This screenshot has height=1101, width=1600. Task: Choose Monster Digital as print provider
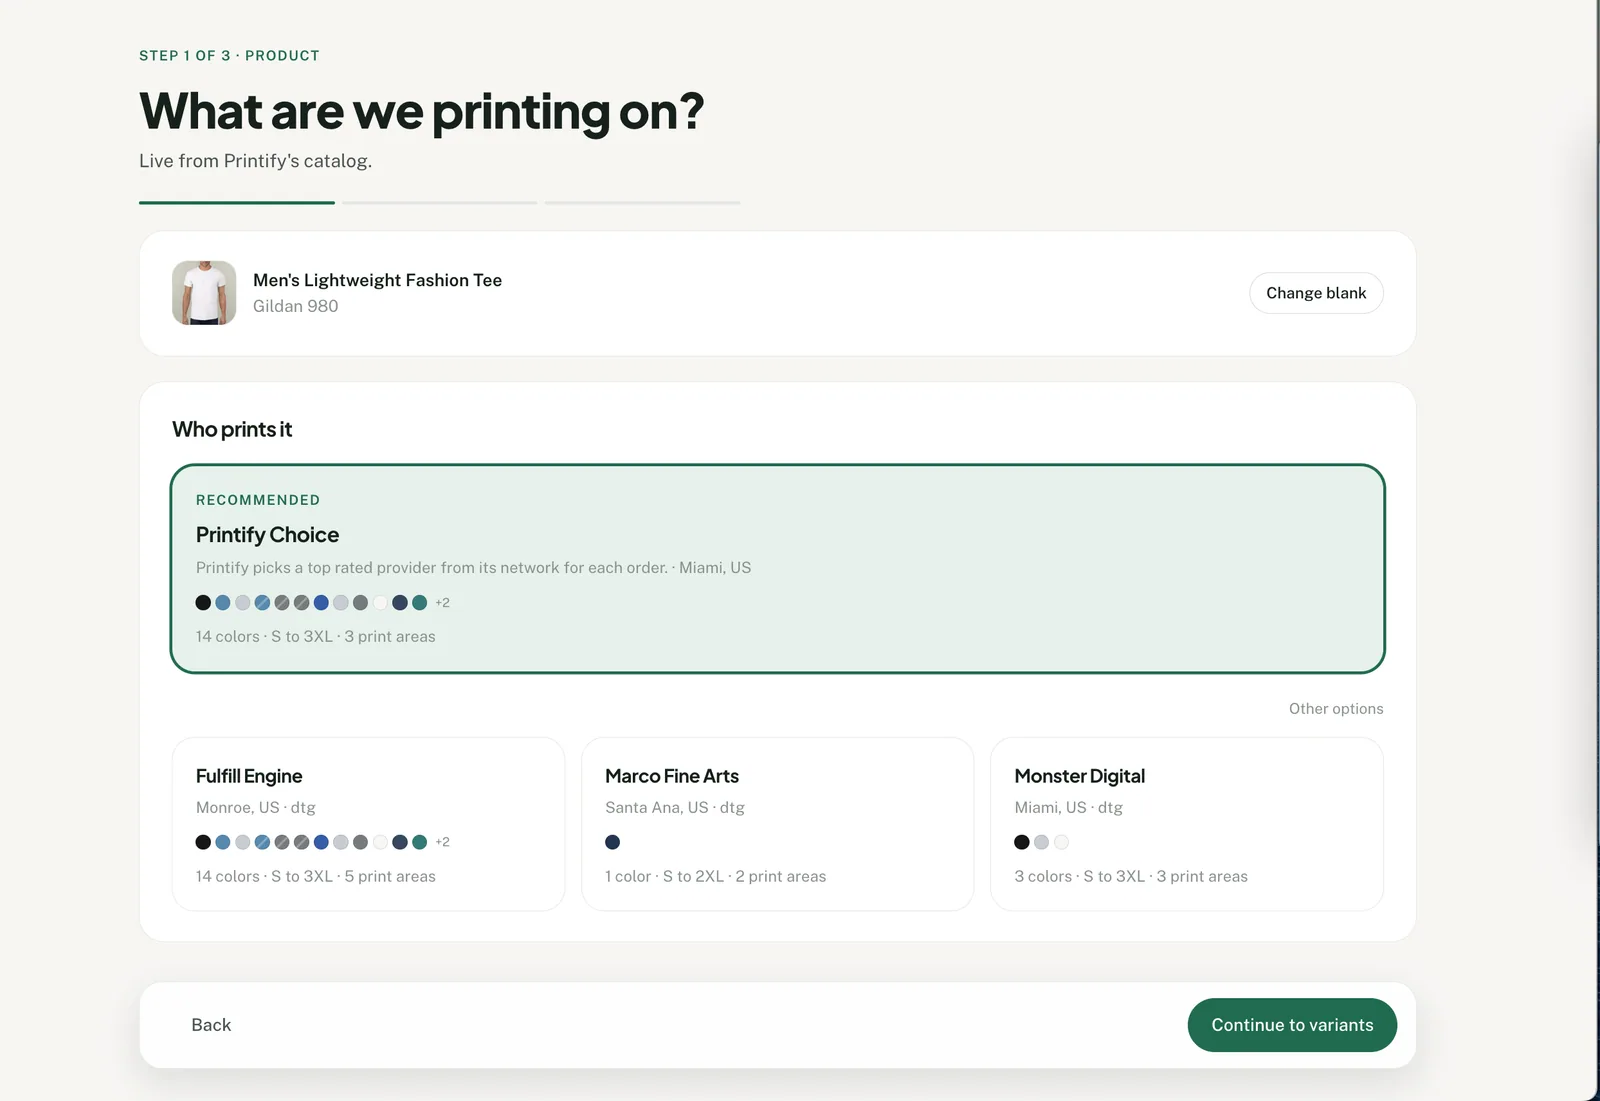[1187, 824]
